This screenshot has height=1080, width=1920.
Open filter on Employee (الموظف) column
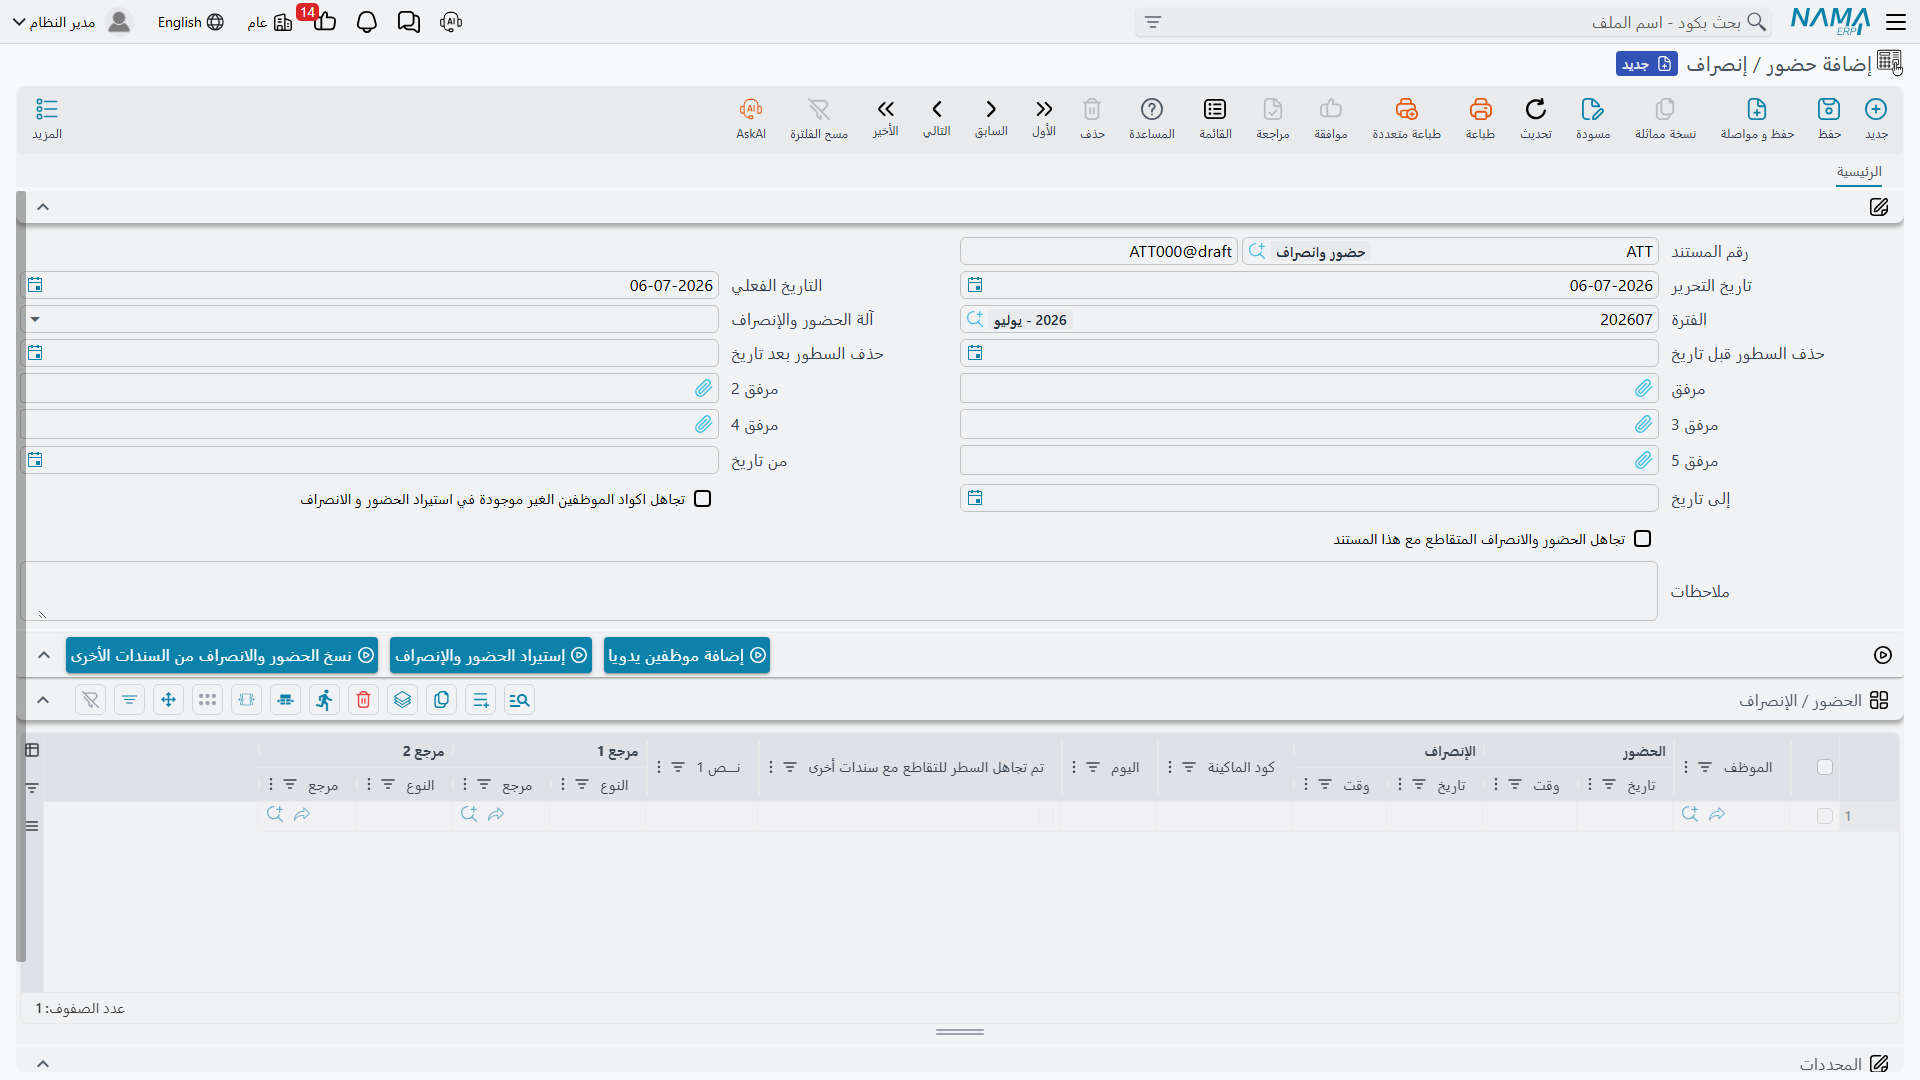(1705, 767)
